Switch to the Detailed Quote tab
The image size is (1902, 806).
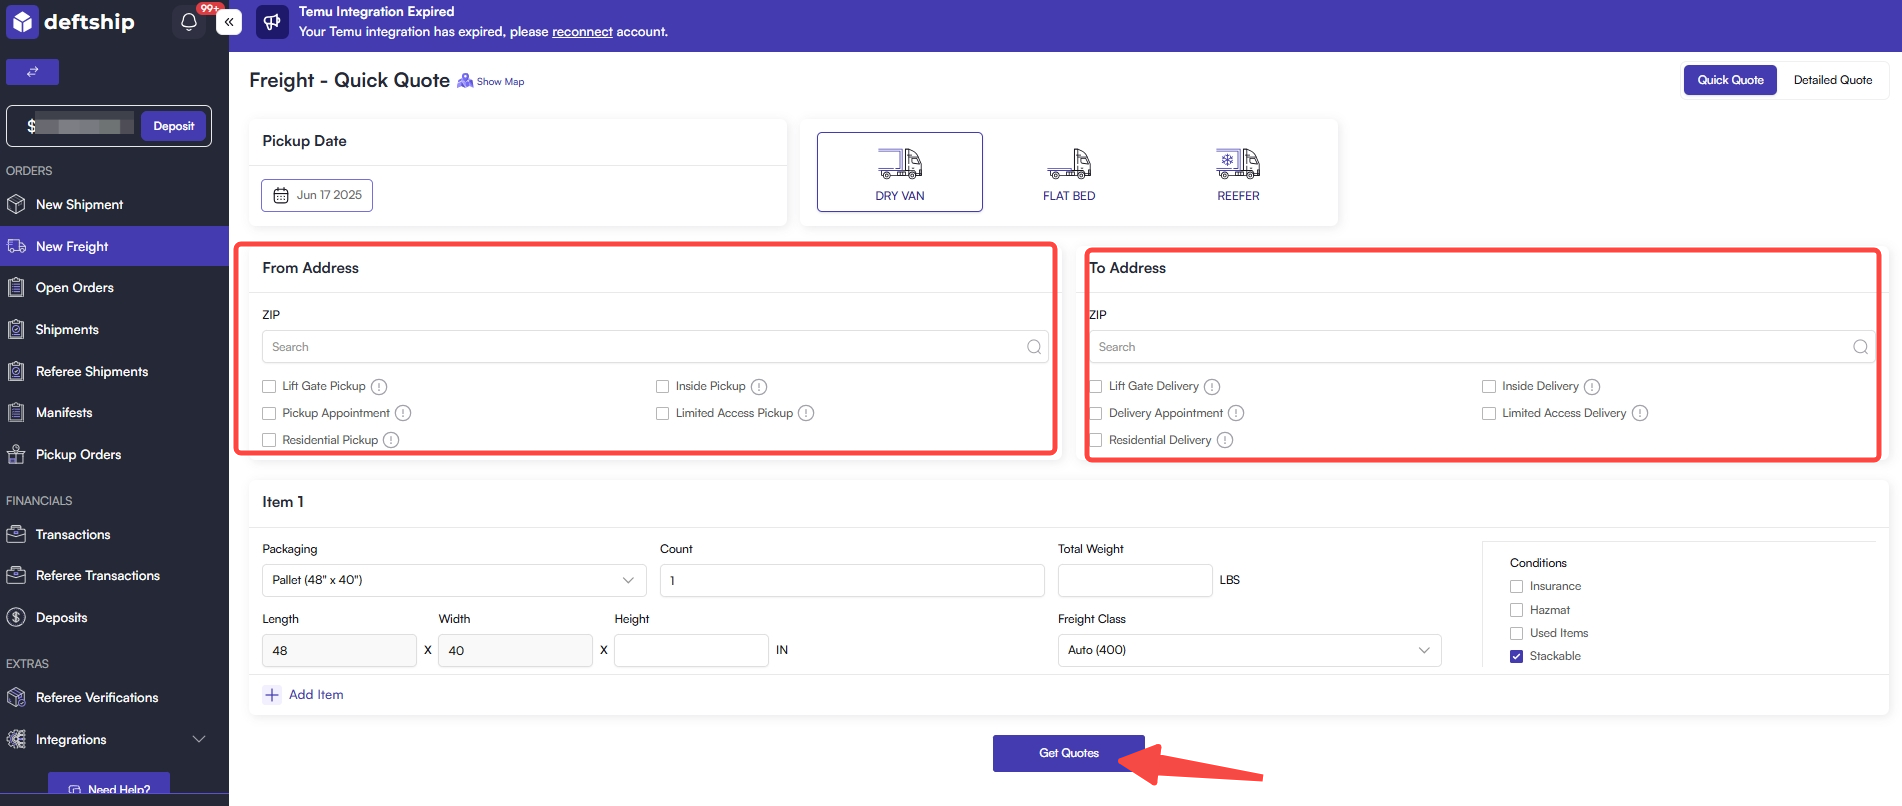point(1832,80)
